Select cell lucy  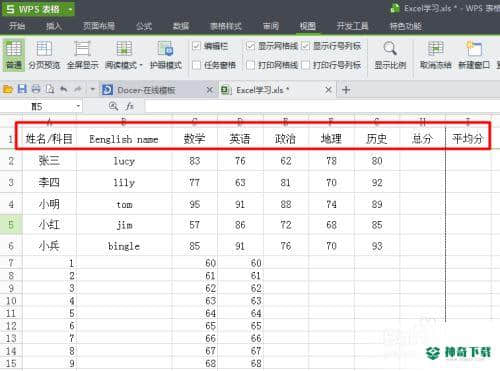(124, 161)
